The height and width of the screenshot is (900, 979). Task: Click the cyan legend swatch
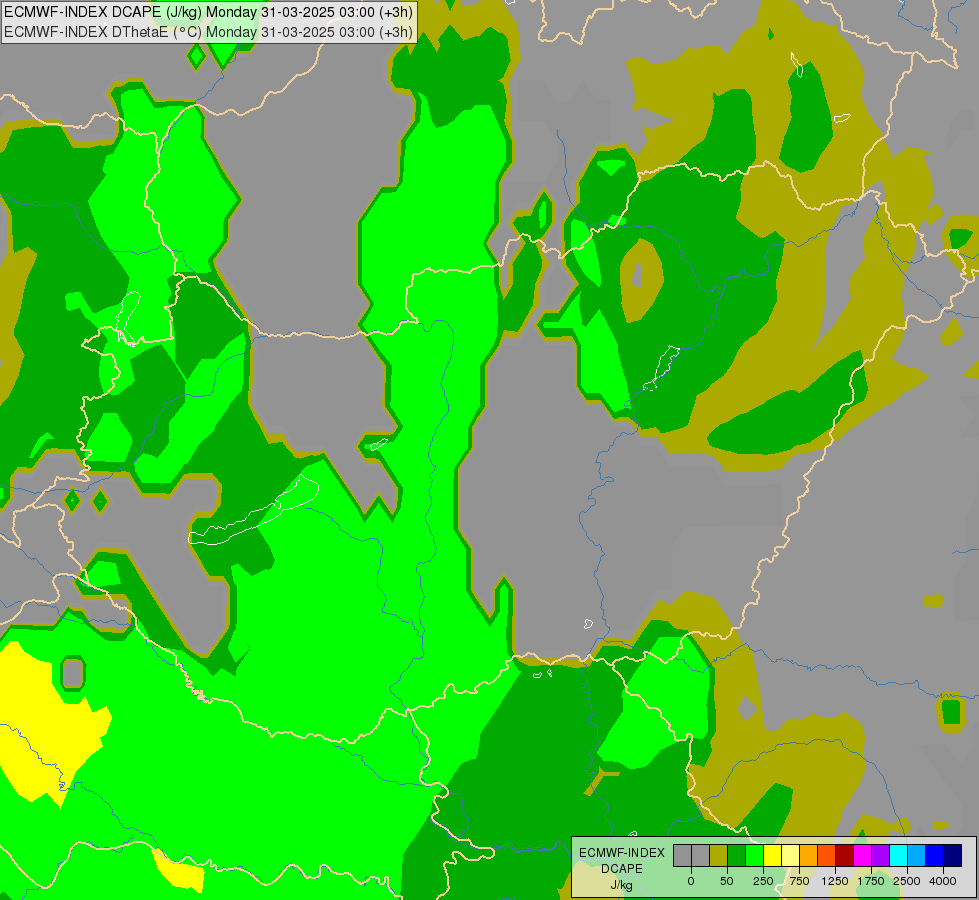(898, 855)
